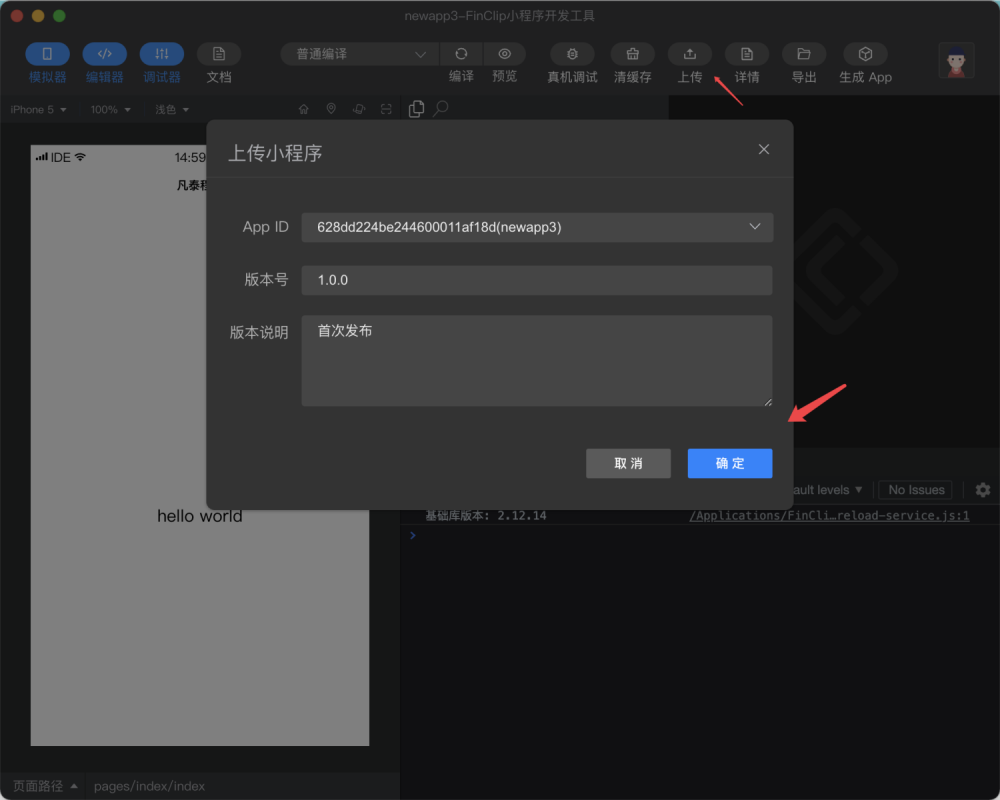Click the 确定 confirm button
Image resolution: width=1000 pixels, height=800 pixels.
click(x=730, y=463)
